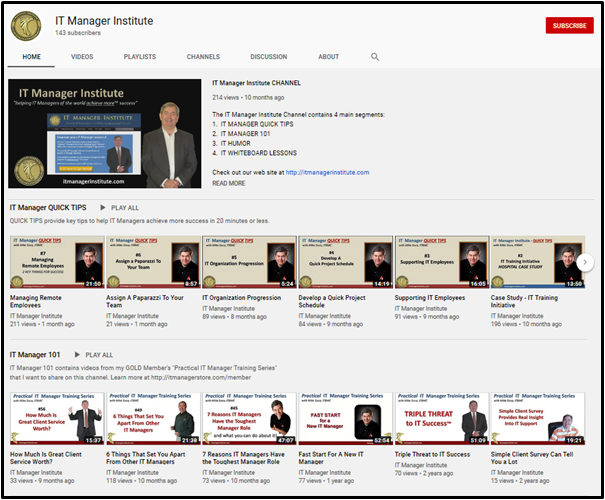Open the DISCUSSION tab
Screen dimensions: 605x500
(269, 57)
